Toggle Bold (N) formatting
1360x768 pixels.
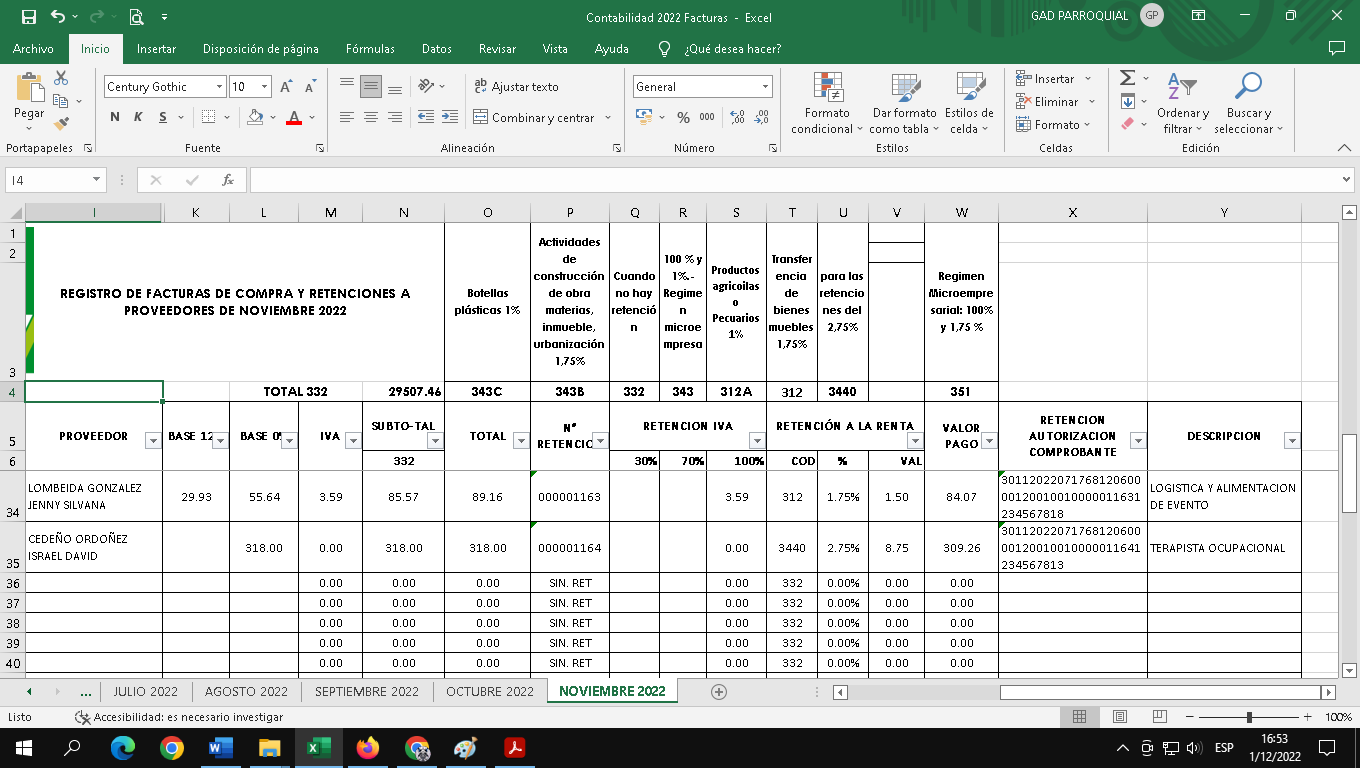tap(115, 117)
